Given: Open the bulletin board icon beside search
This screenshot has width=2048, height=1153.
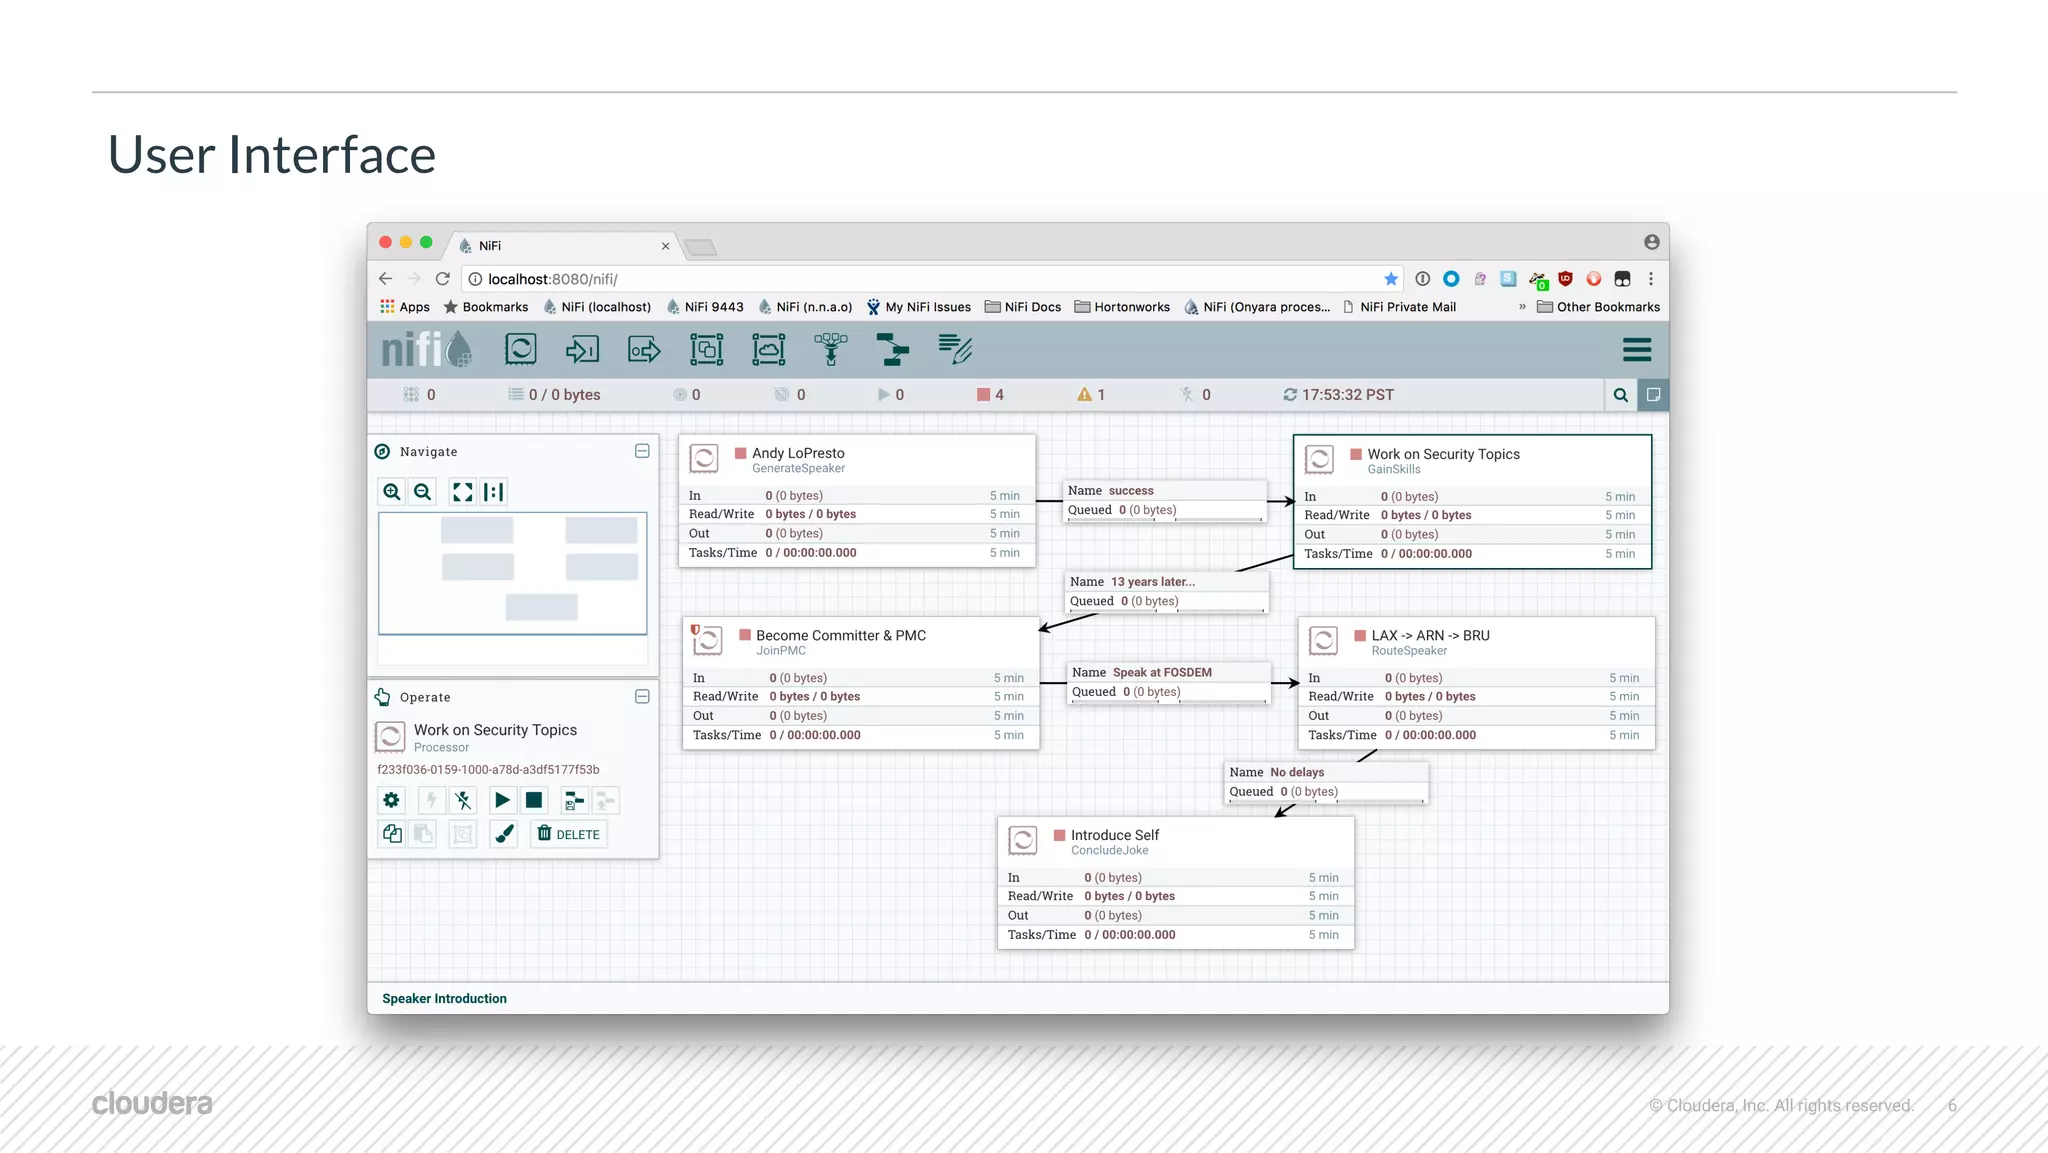Looking at the screenshot, I should 1653,395.
